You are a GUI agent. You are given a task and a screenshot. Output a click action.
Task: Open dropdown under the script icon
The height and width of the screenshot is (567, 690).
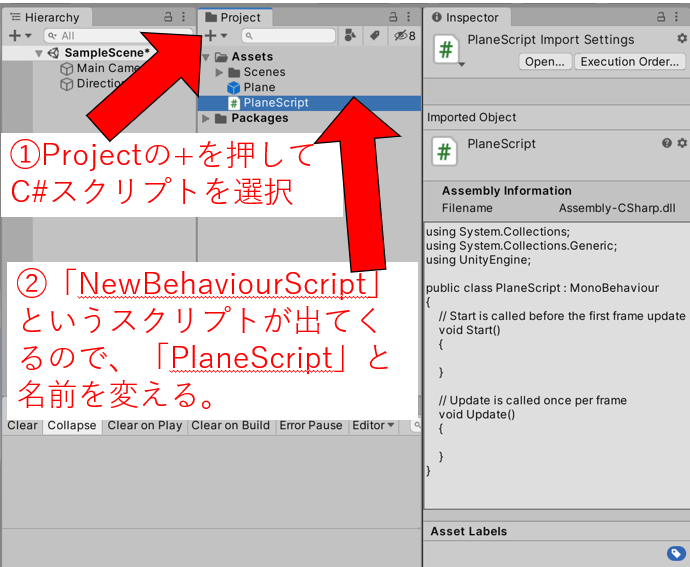462,65
